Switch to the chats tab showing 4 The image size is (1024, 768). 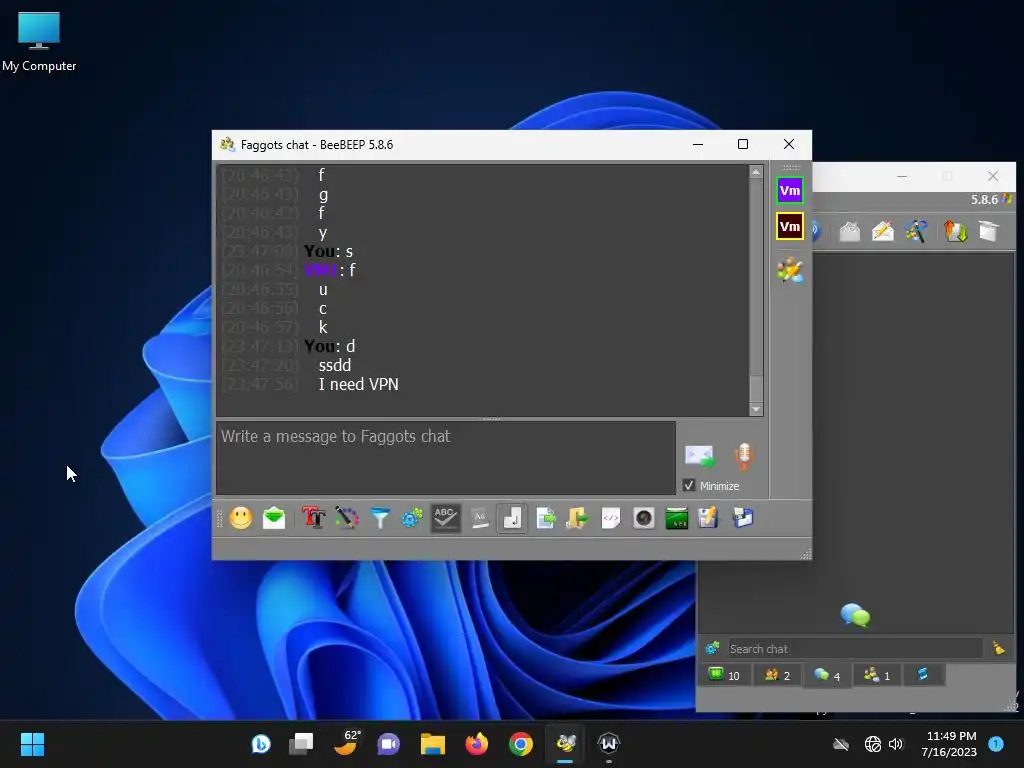click(x=827, y=675)
